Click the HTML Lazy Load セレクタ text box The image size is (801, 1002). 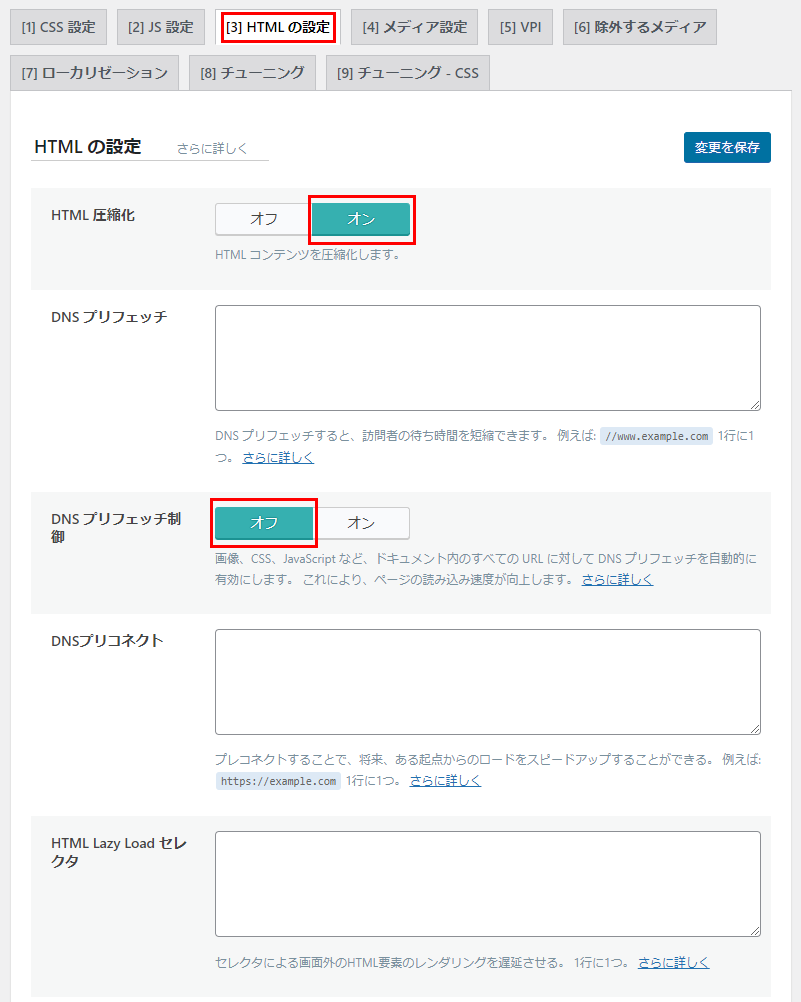tap(487, 883)
